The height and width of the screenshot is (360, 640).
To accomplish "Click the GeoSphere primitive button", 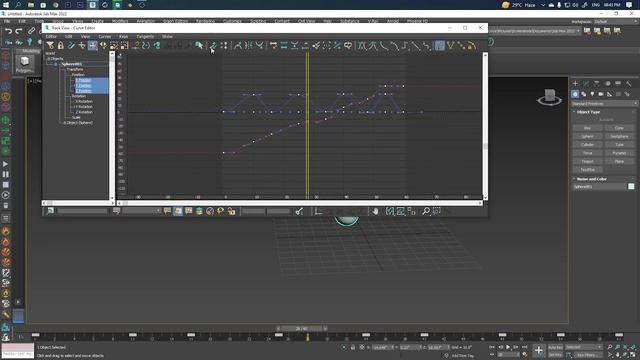I will pos(619,136).
